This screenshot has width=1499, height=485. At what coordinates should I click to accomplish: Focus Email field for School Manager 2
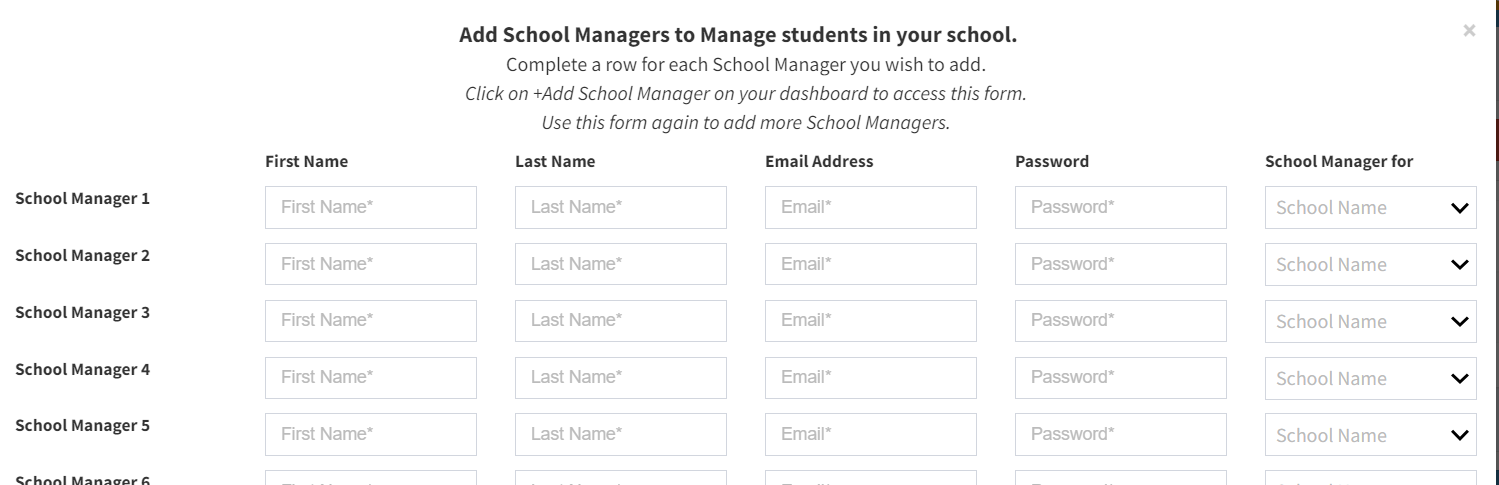point(870,264)
